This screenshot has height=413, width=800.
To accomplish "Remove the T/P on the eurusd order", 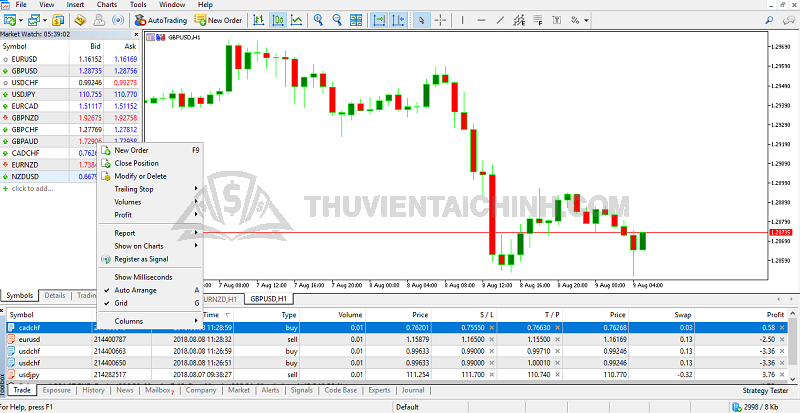I will coord(558,339).
